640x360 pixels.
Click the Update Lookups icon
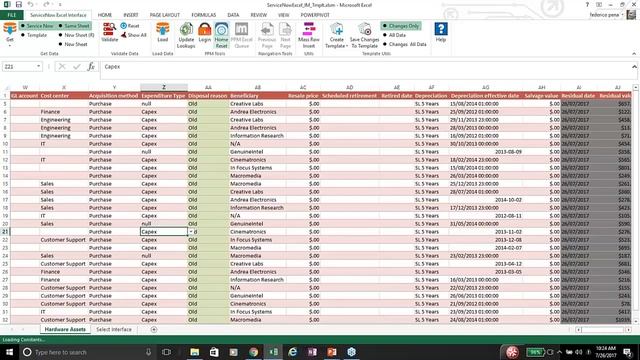[x=186, y=30]
